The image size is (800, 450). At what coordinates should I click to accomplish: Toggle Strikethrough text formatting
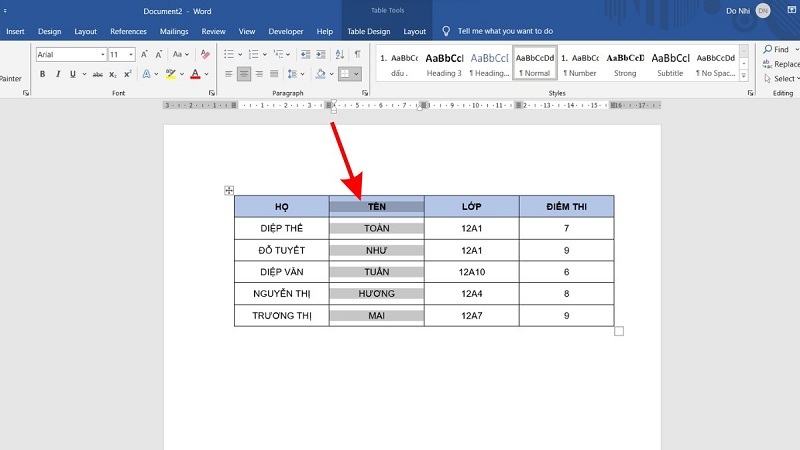97,74
